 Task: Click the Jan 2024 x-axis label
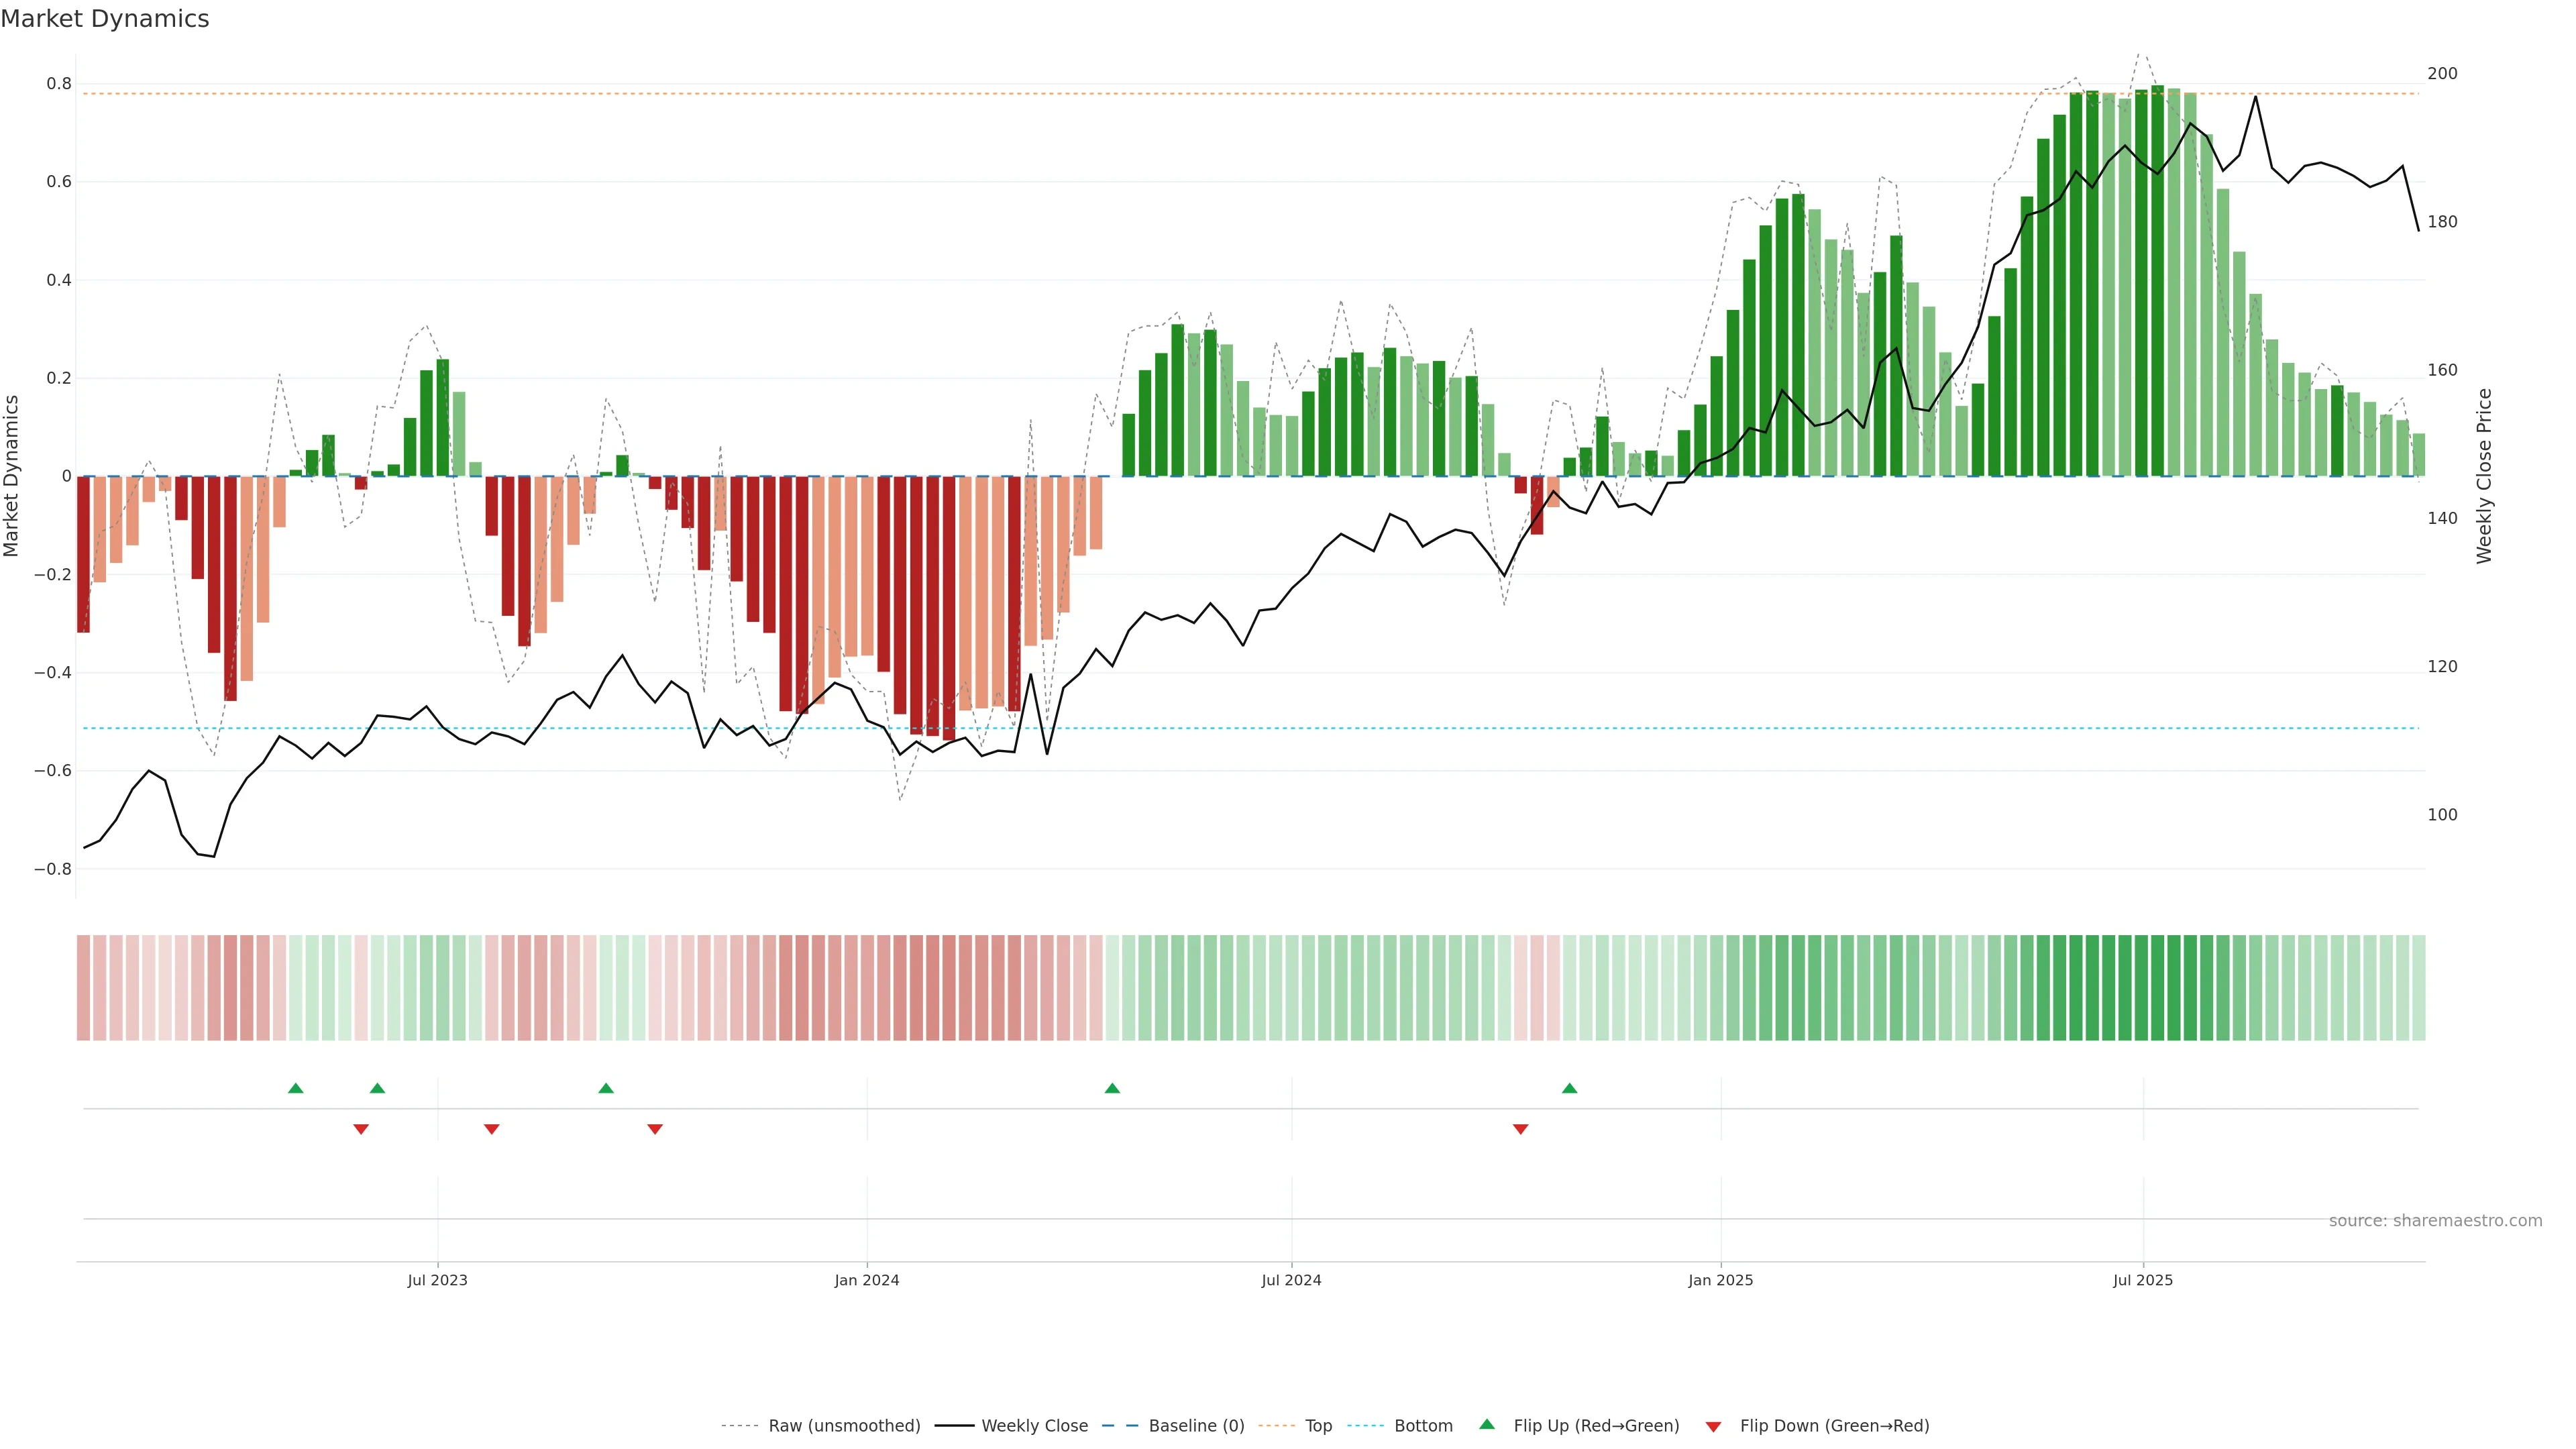(867, 1280)
